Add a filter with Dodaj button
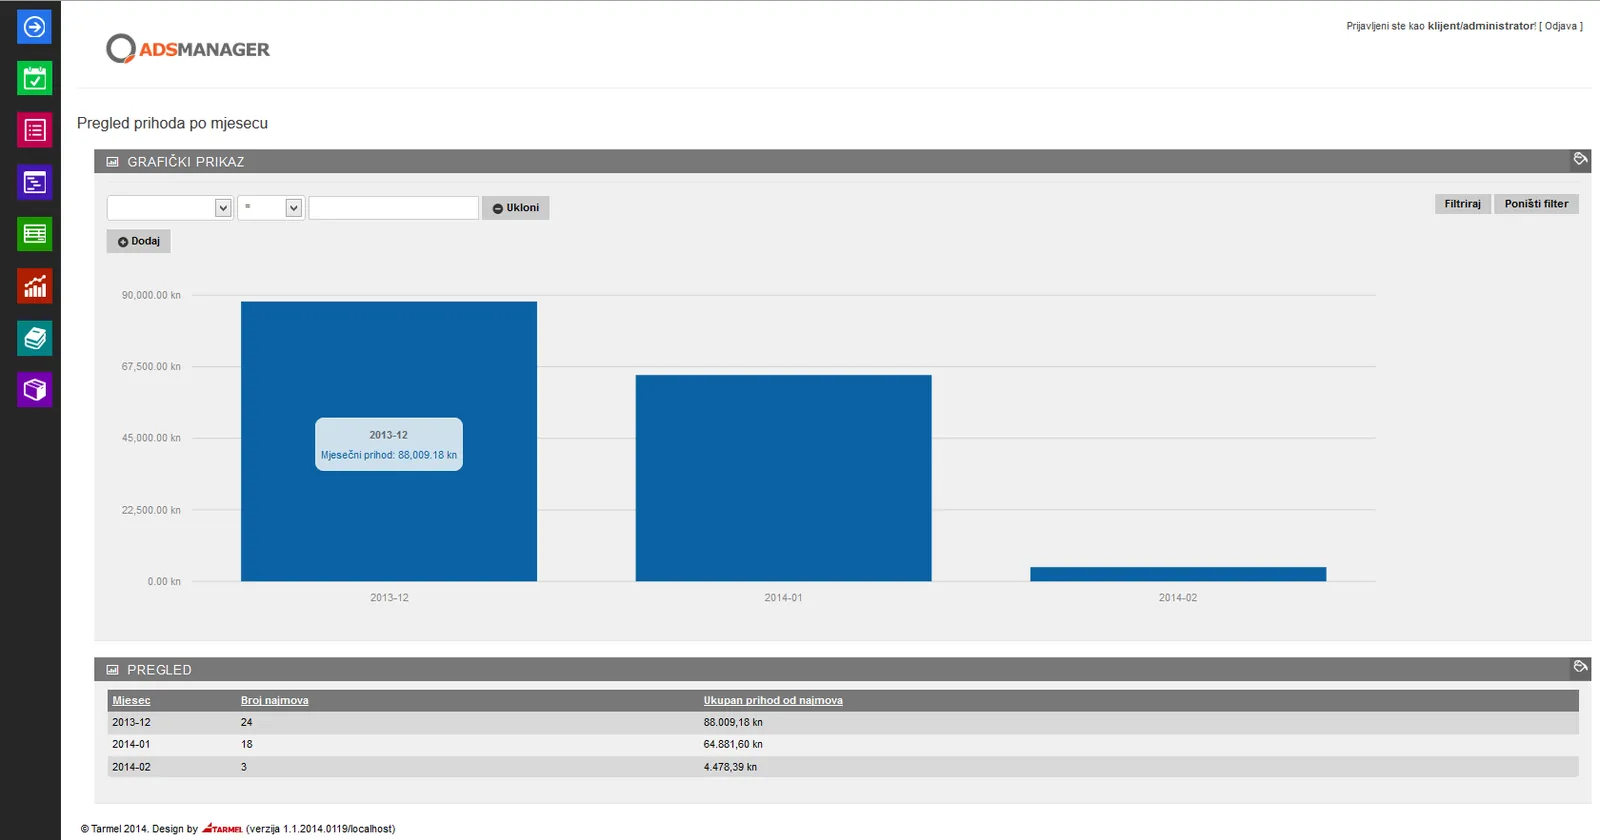 coord(139,241)
